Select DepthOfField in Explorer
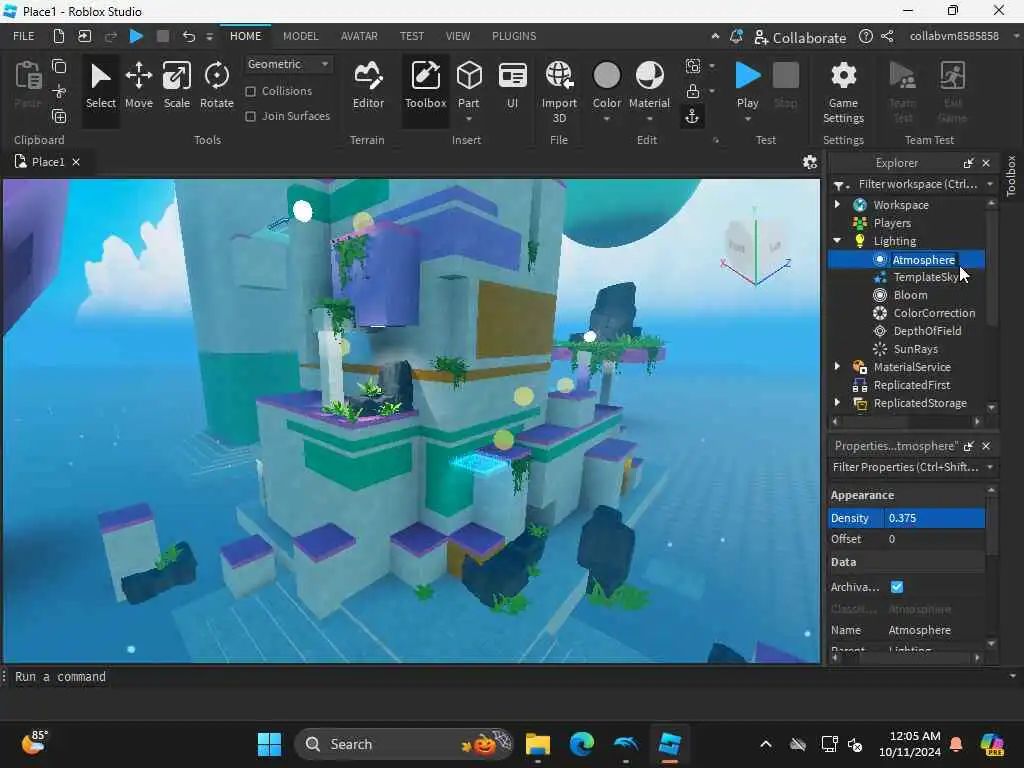 click(927, 330)
